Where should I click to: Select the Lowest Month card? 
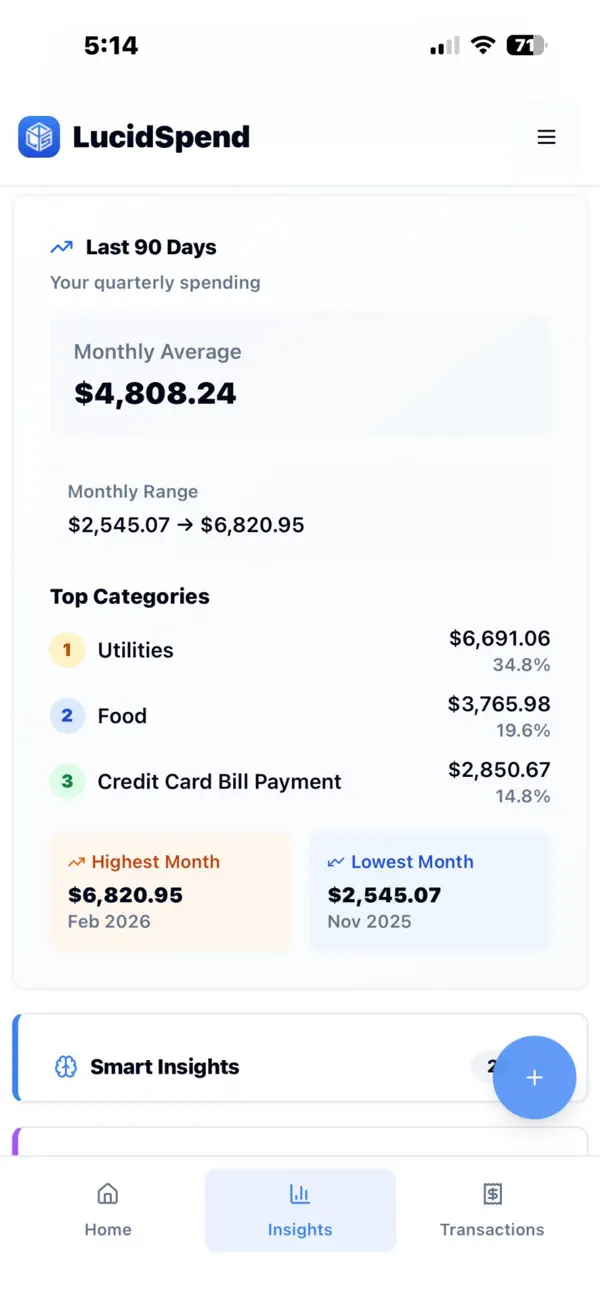(x=430, y=891)
